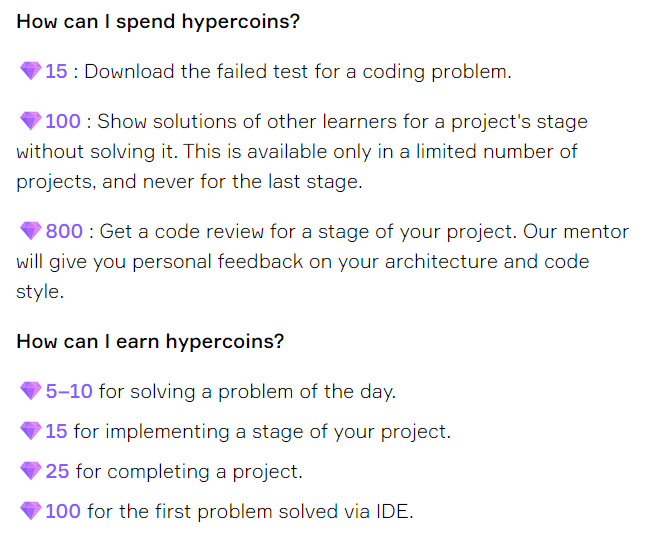Click the purple 100 amount in spend section
Screen dimensions: 653x533
(63, 121)
